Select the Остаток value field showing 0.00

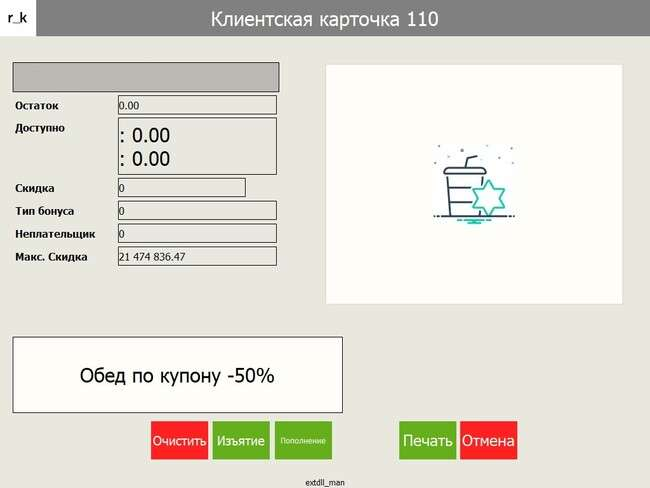[196, 105]
